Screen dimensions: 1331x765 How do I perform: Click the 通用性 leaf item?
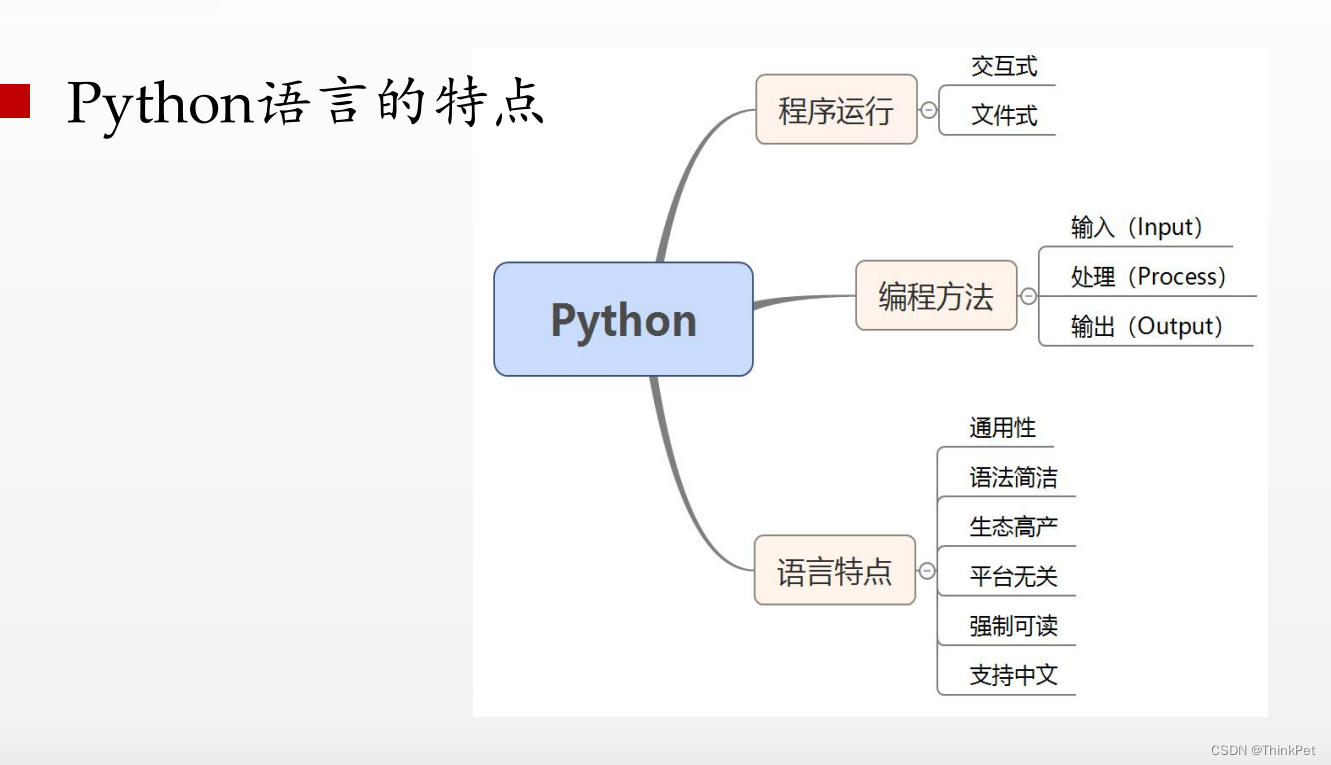tap(1002, 428)
